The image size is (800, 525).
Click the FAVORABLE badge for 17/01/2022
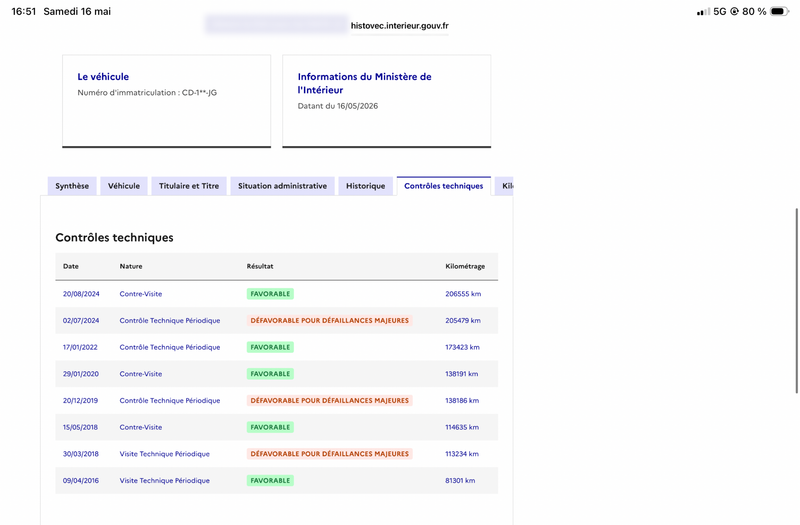[x=270, y=347]
